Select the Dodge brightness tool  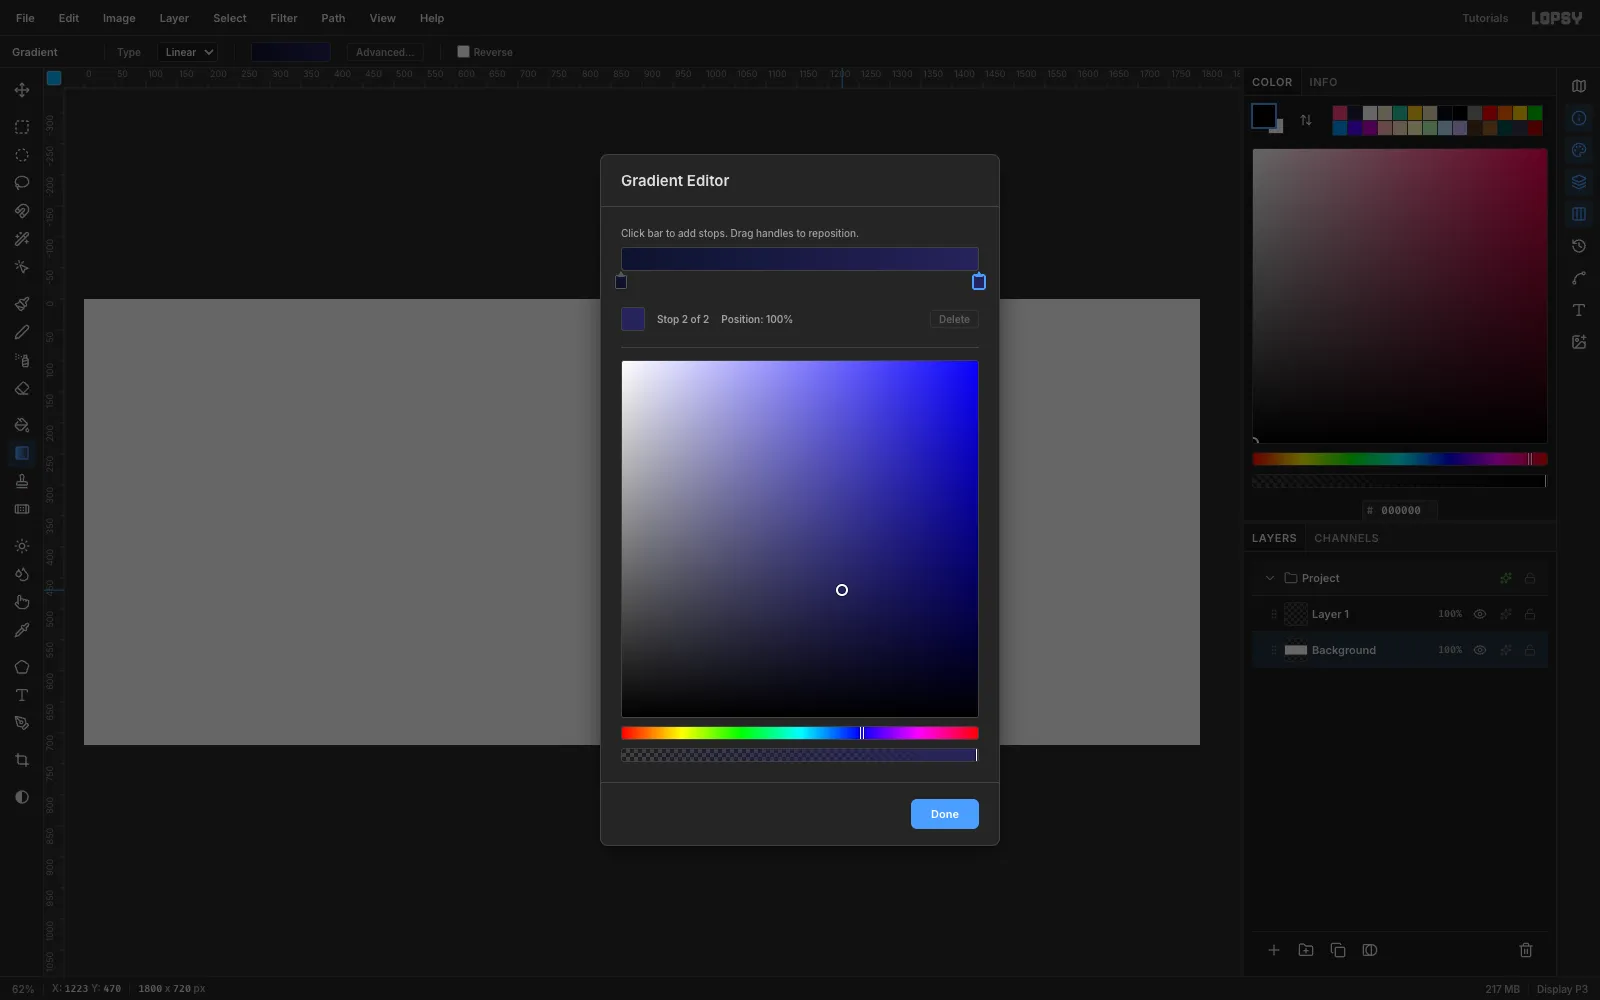[21, 546]
